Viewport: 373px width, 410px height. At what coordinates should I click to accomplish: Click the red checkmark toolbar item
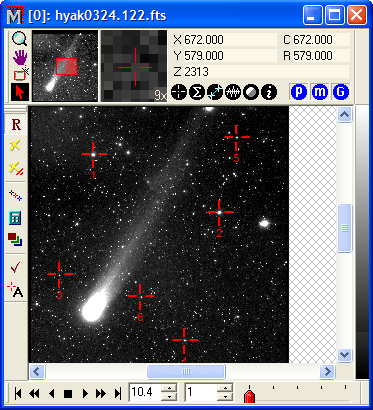click(x=15, y=267)
